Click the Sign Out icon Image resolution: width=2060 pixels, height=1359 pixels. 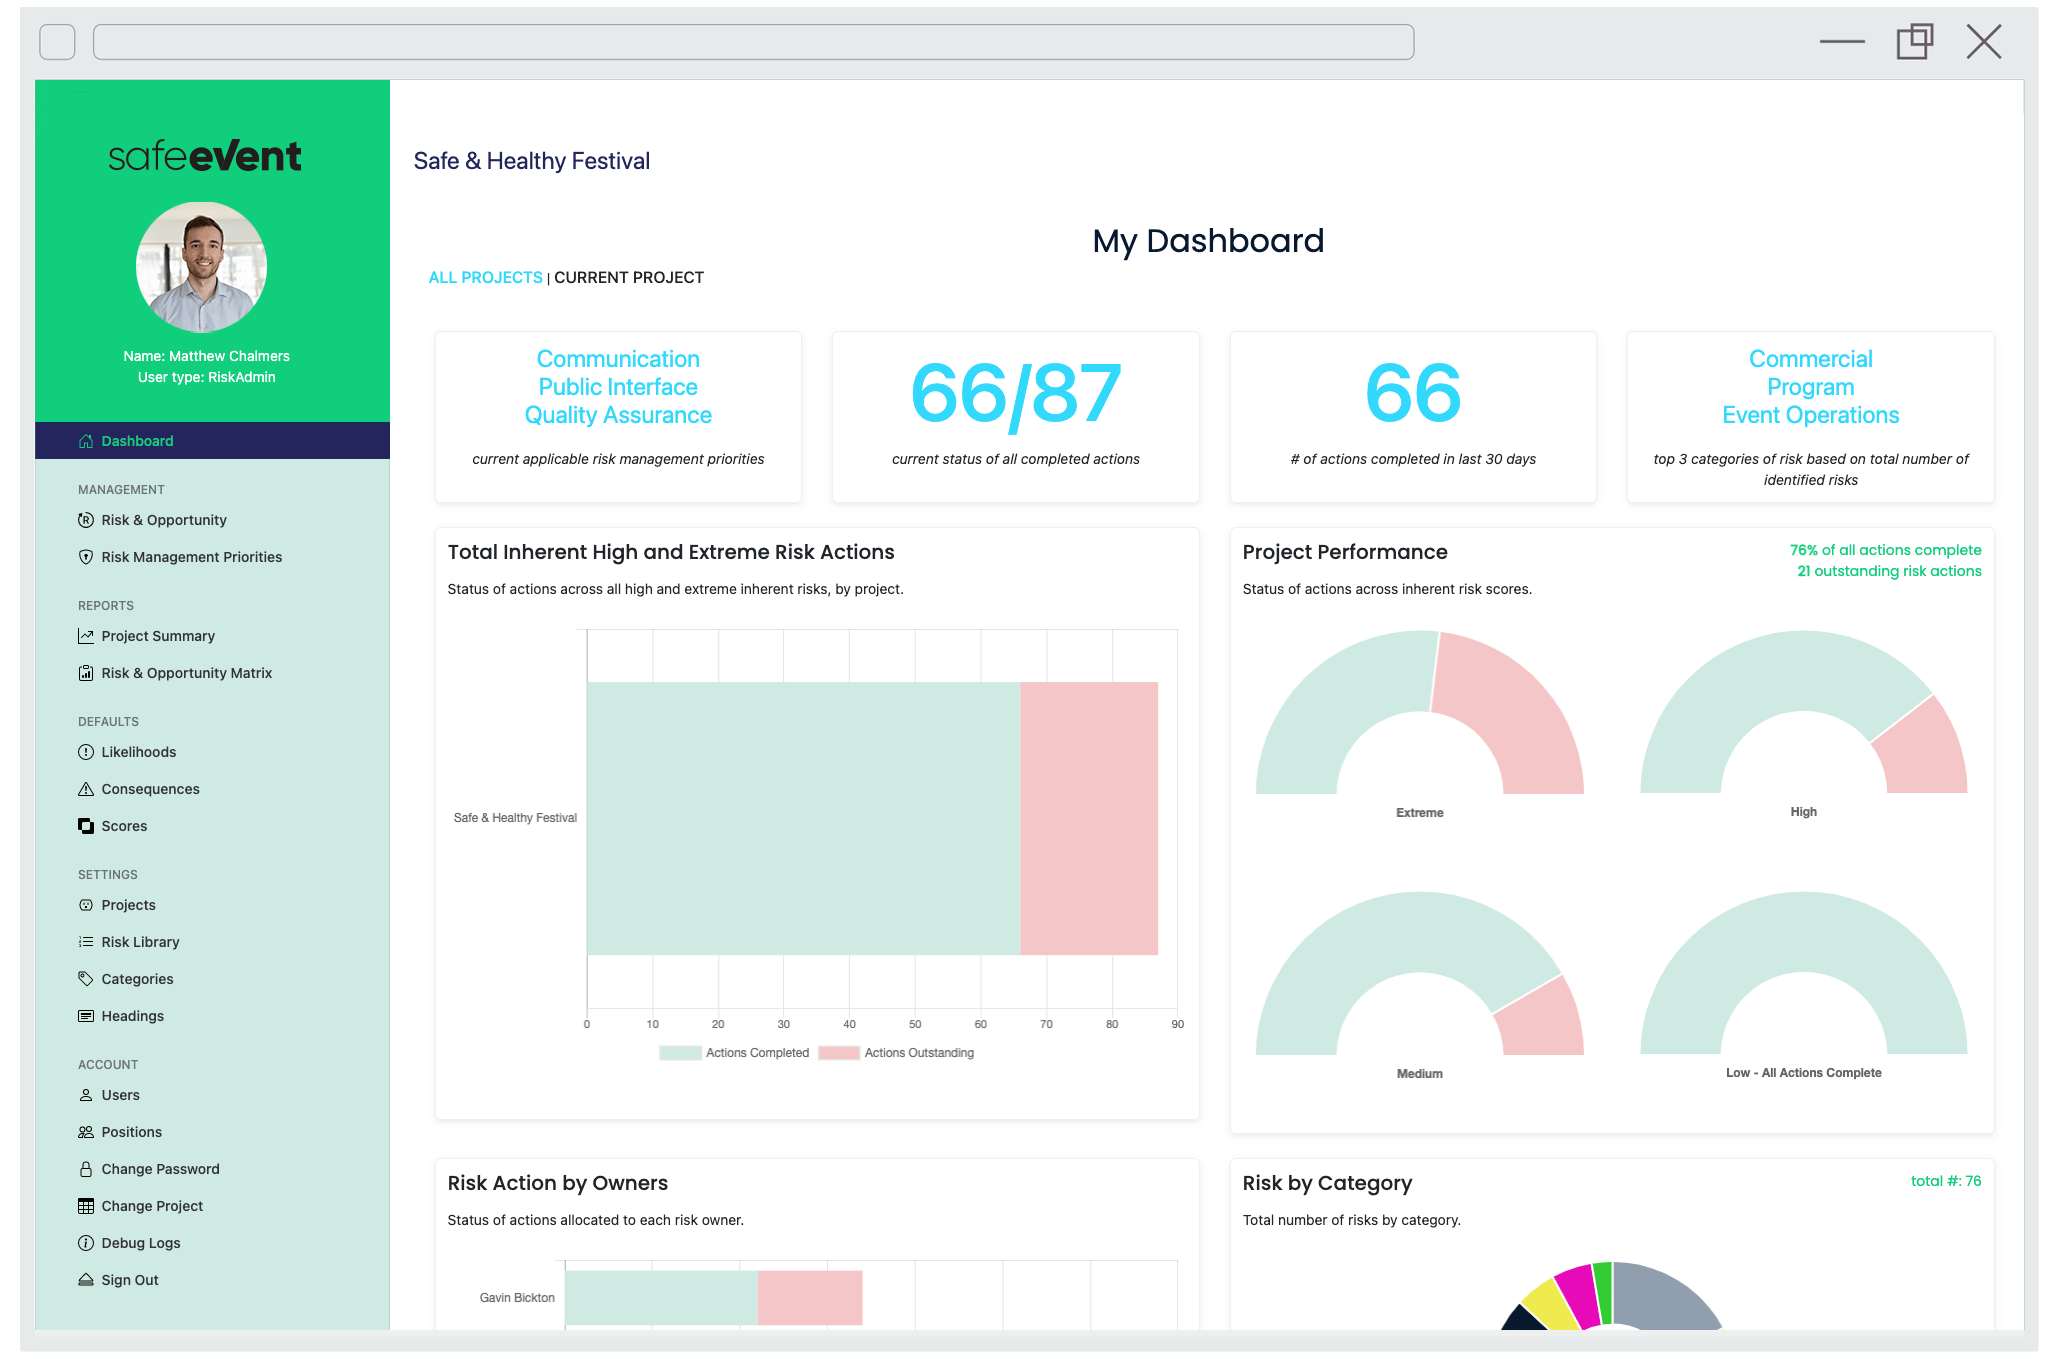pyautogui.click(x=86, y=1280)
